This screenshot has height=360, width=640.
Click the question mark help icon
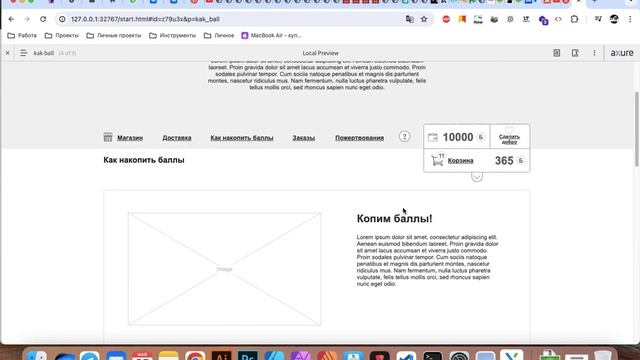pyautogui.click(x=404, y=136)
